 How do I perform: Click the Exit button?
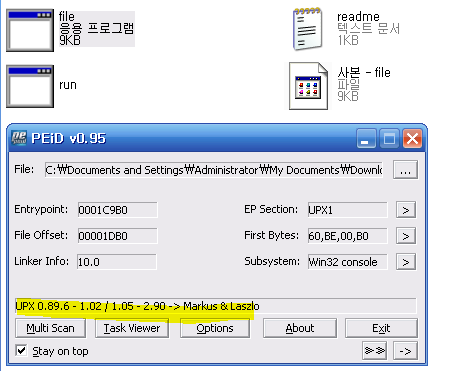click(x=381, y=328)
